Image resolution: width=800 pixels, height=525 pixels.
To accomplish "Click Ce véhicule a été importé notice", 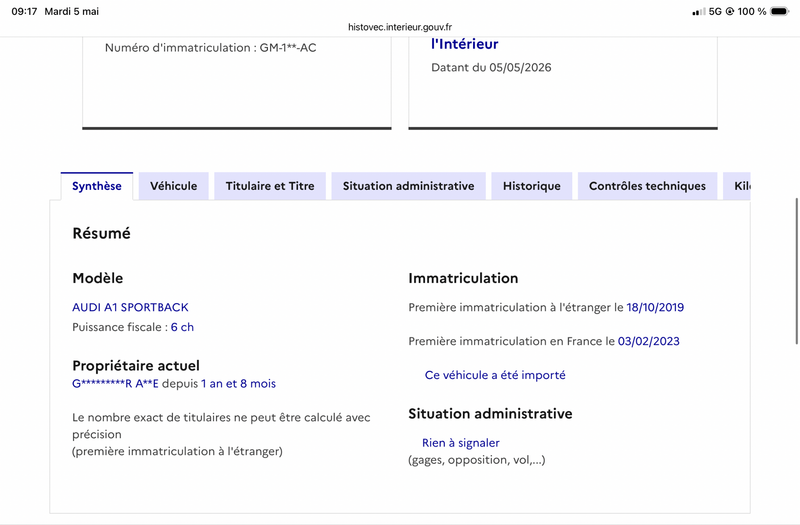I will tap(495, 375).
